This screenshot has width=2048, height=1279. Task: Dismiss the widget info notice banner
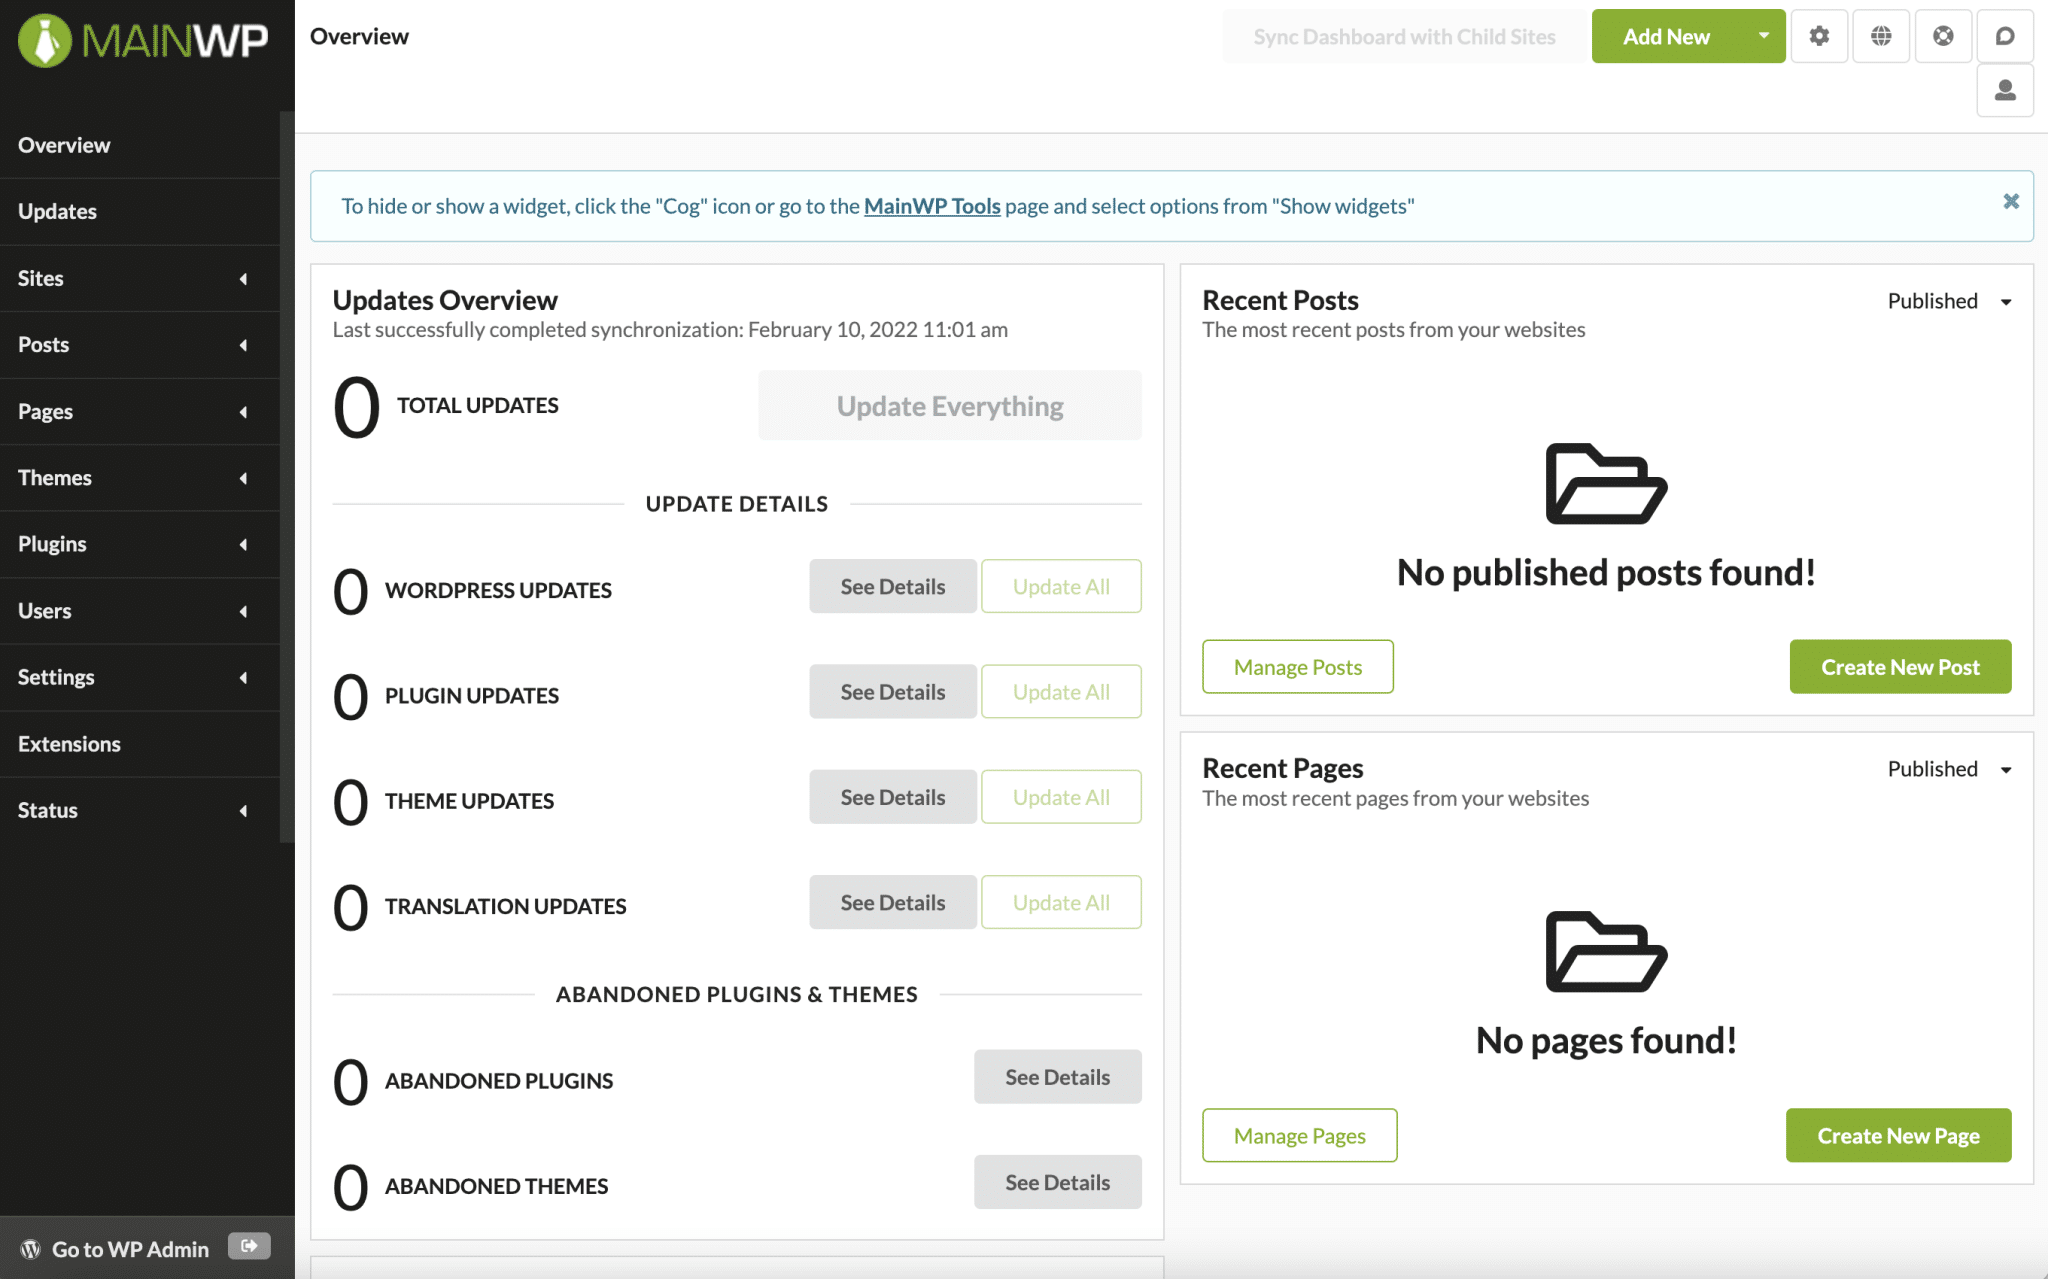click(2011, 200)
